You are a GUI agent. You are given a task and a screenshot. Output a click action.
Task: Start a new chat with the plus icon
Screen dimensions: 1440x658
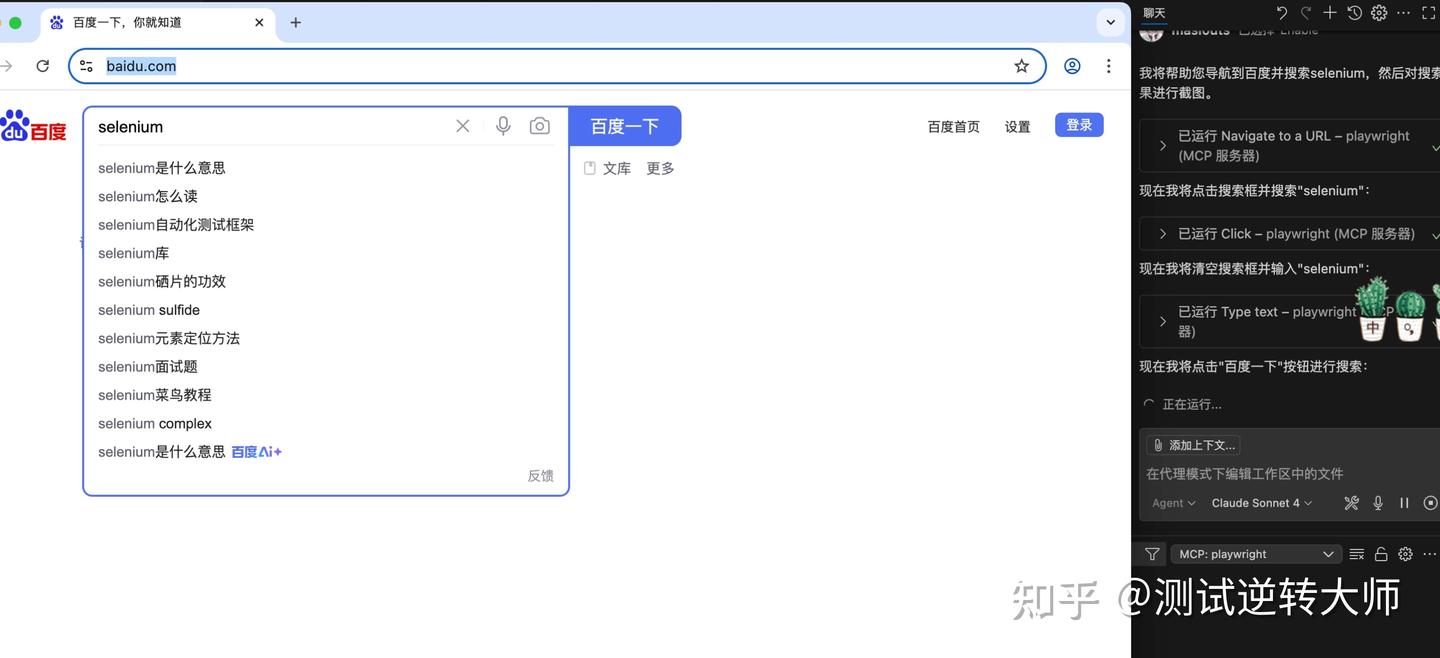(x=1330, y=13)
